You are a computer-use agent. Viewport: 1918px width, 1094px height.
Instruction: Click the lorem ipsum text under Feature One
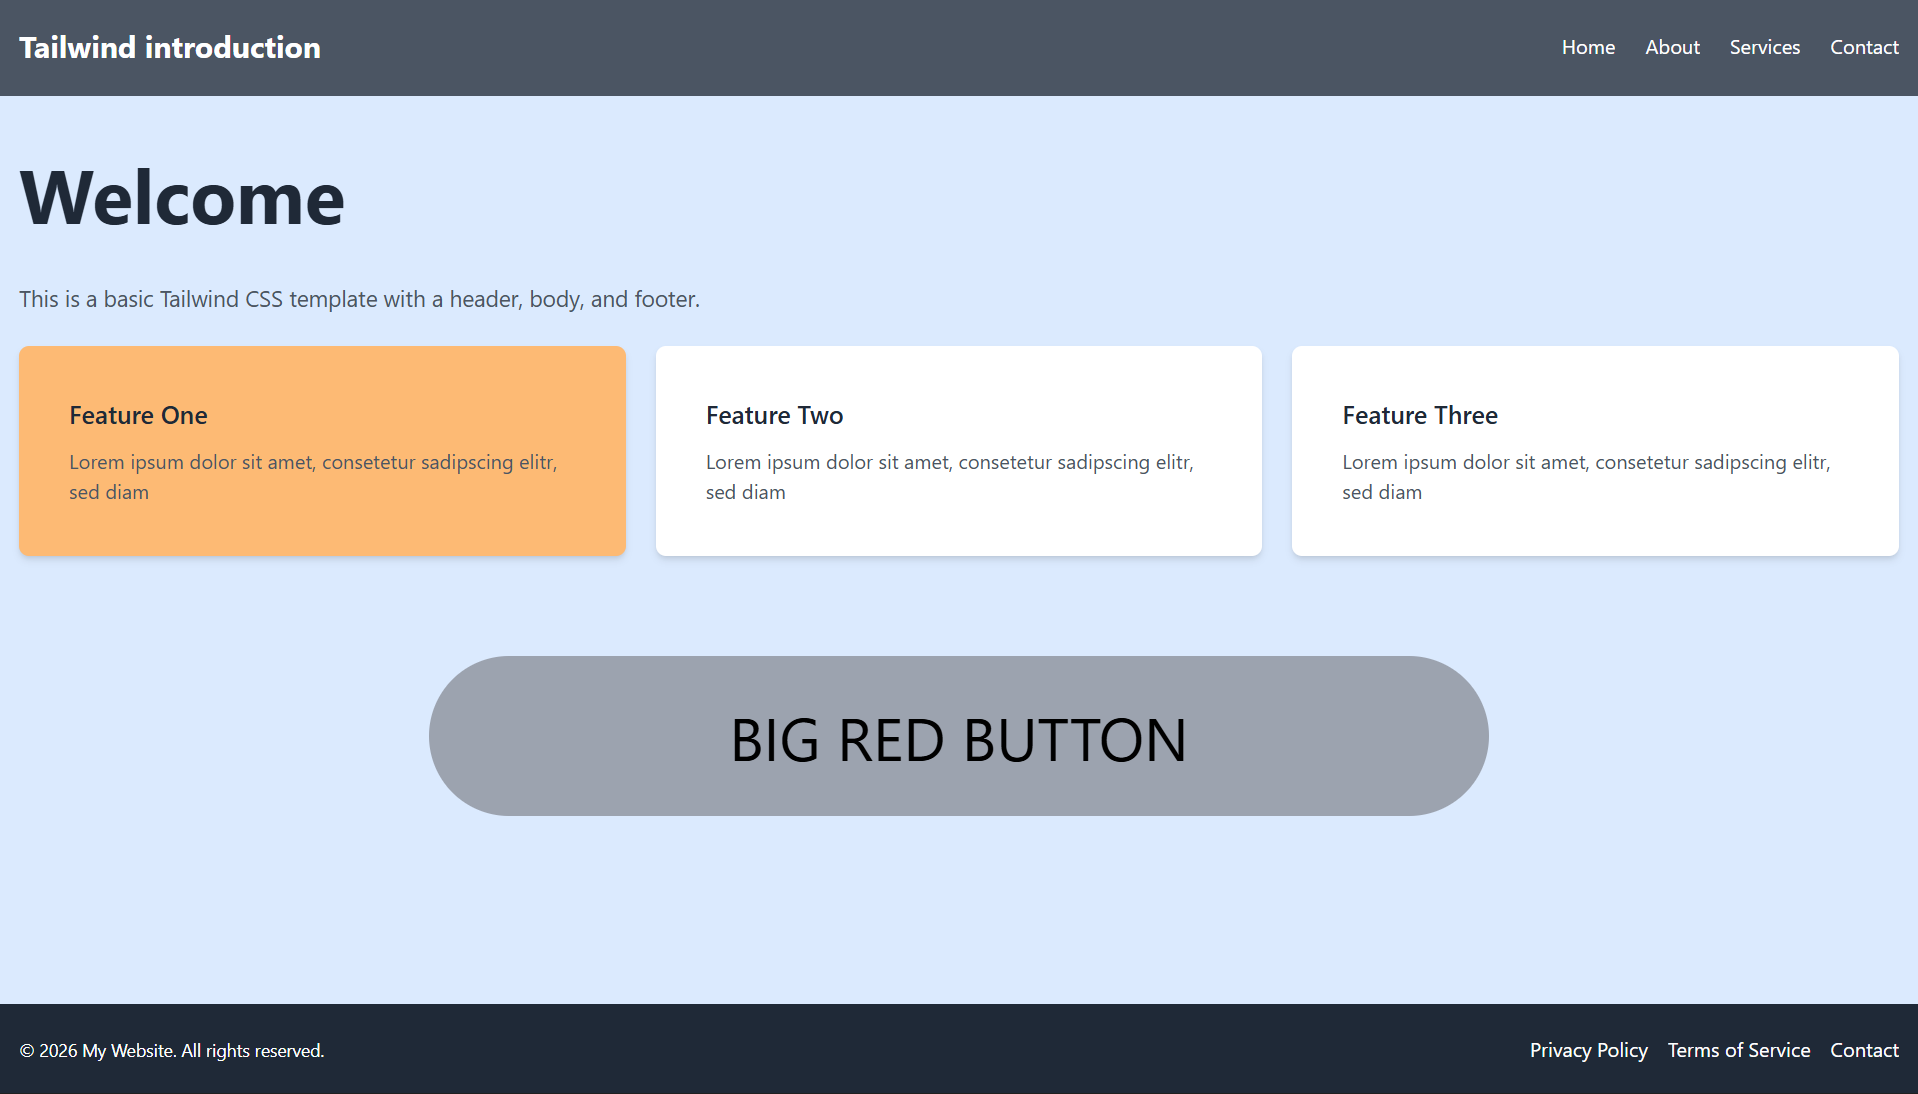[x=312, y=477]
